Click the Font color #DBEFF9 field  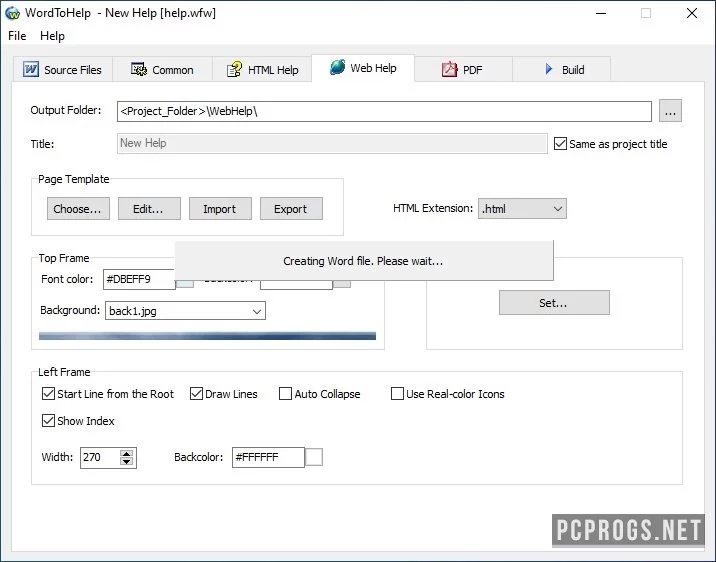tap(139, 279)
